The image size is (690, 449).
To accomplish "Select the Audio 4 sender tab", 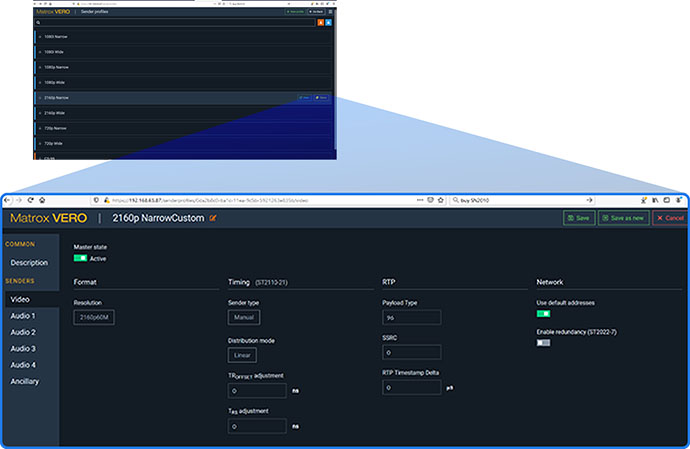I will click(23, 365).
